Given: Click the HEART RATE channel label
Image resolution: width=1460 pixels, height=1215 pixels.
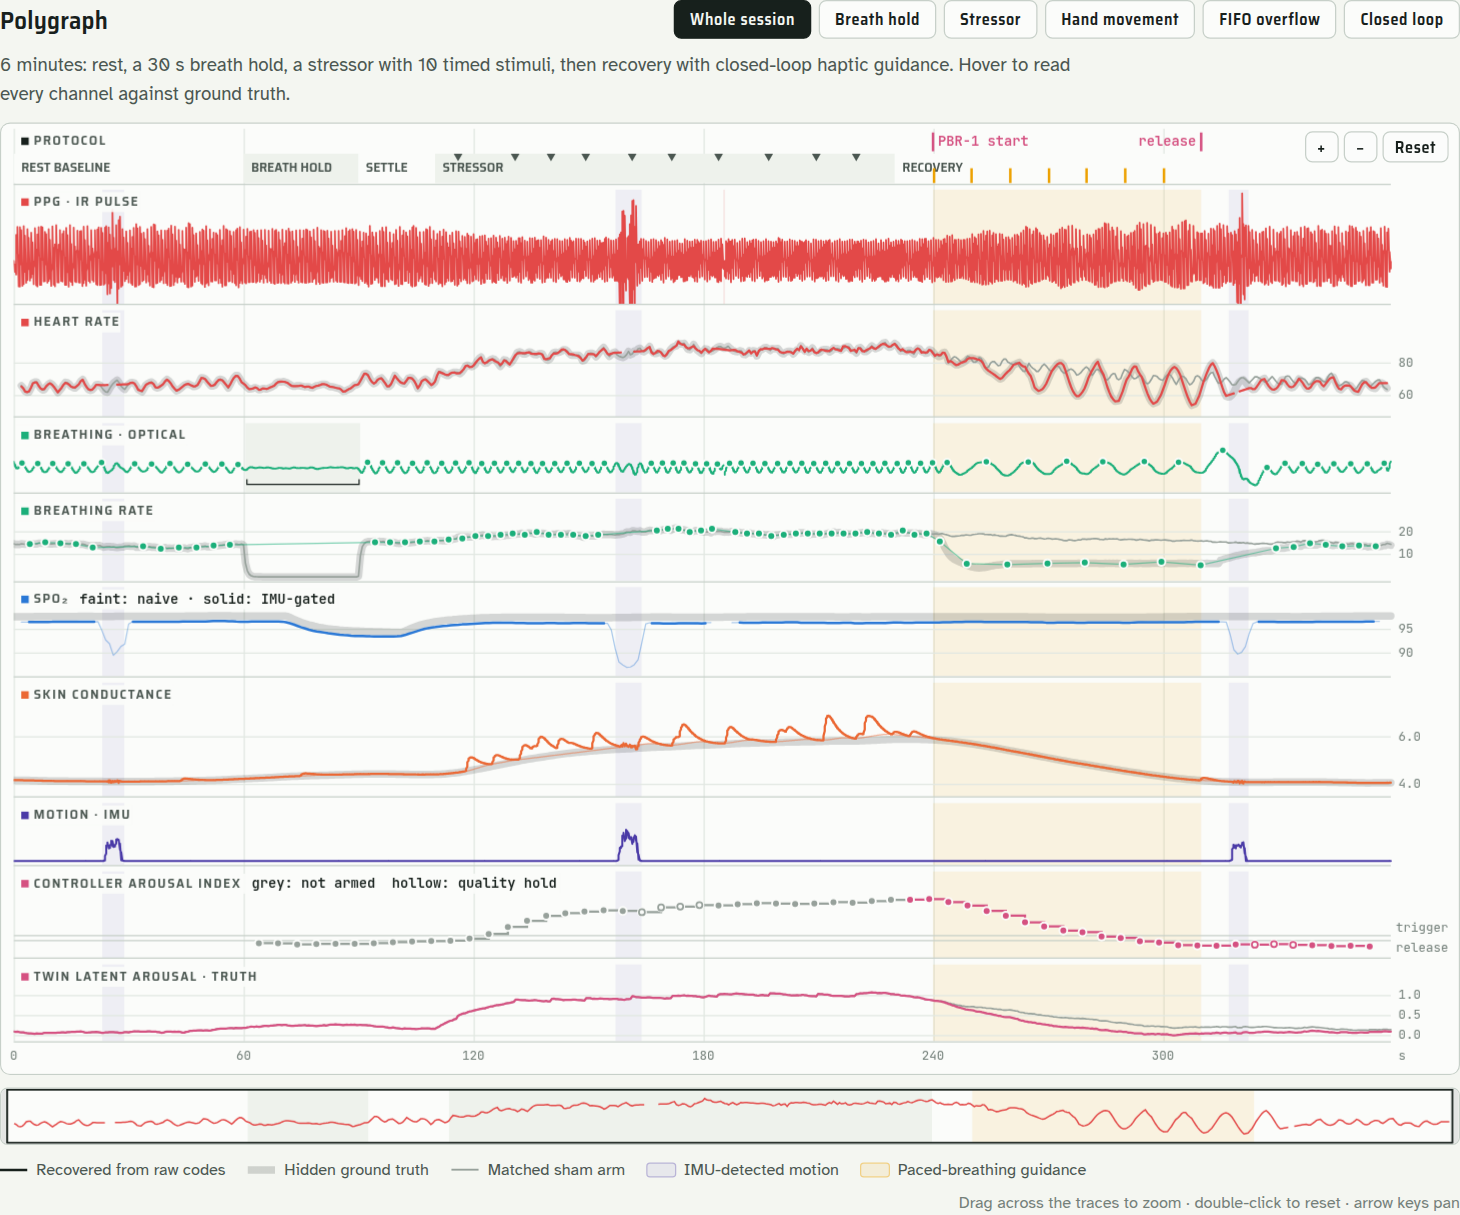Looking at the screenshot, I should click(x=76, y=321).
